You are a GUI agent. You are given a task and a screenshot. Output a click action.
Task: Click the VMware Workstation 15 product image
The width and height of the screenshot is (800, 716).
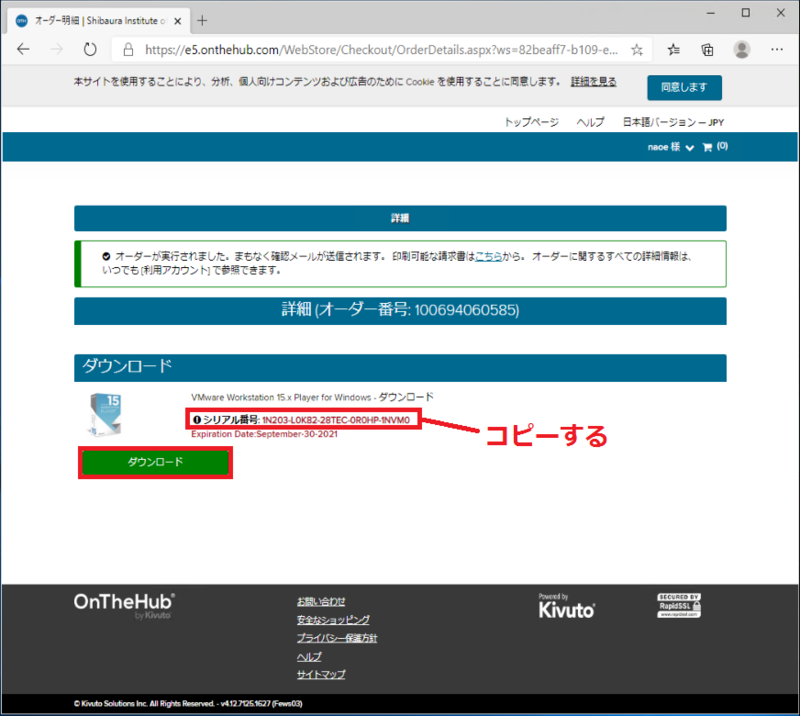pyautogui.click(x=106, y=414)
